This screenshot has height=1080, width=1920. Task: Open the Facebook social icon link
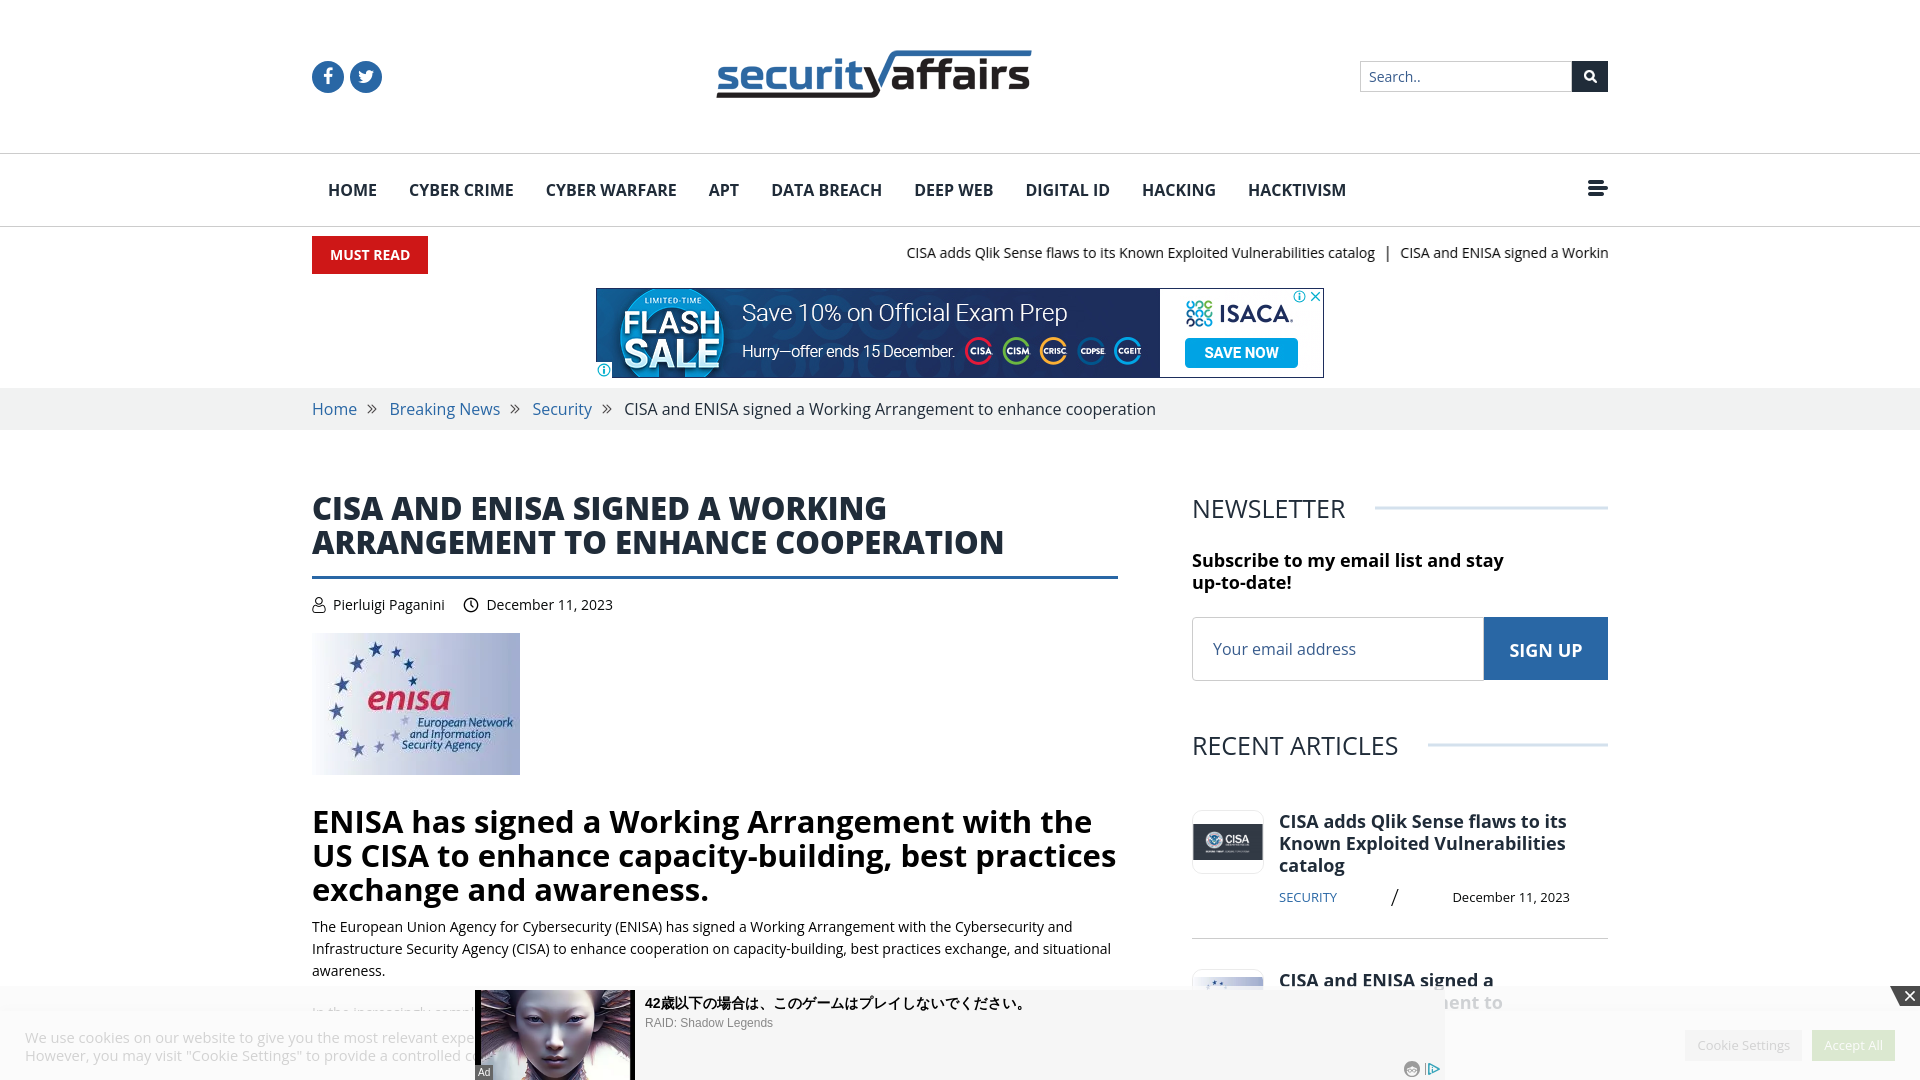tap(328, 76)
